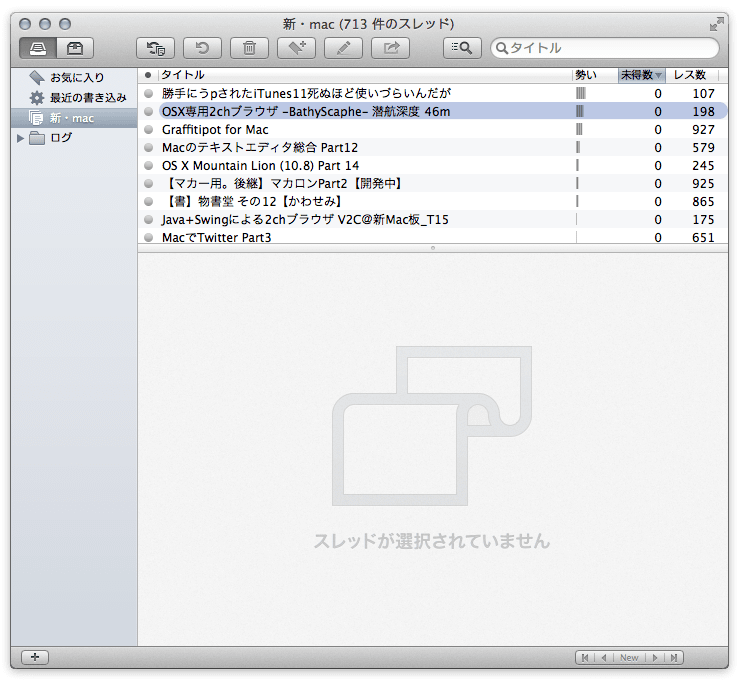The image size is (740, 680).
Task: Click the share arrow toolbar icon
Action: [390, 47]
